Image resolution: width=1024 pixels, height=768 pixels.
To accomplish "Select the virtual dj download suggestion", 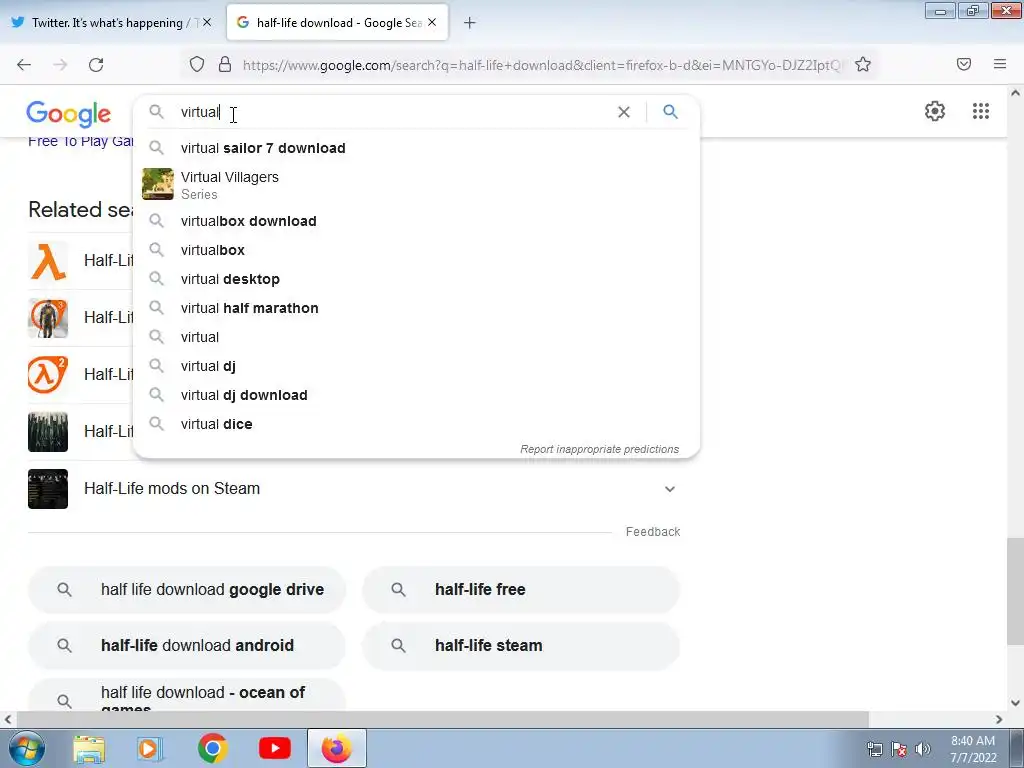I will point(415,395).
